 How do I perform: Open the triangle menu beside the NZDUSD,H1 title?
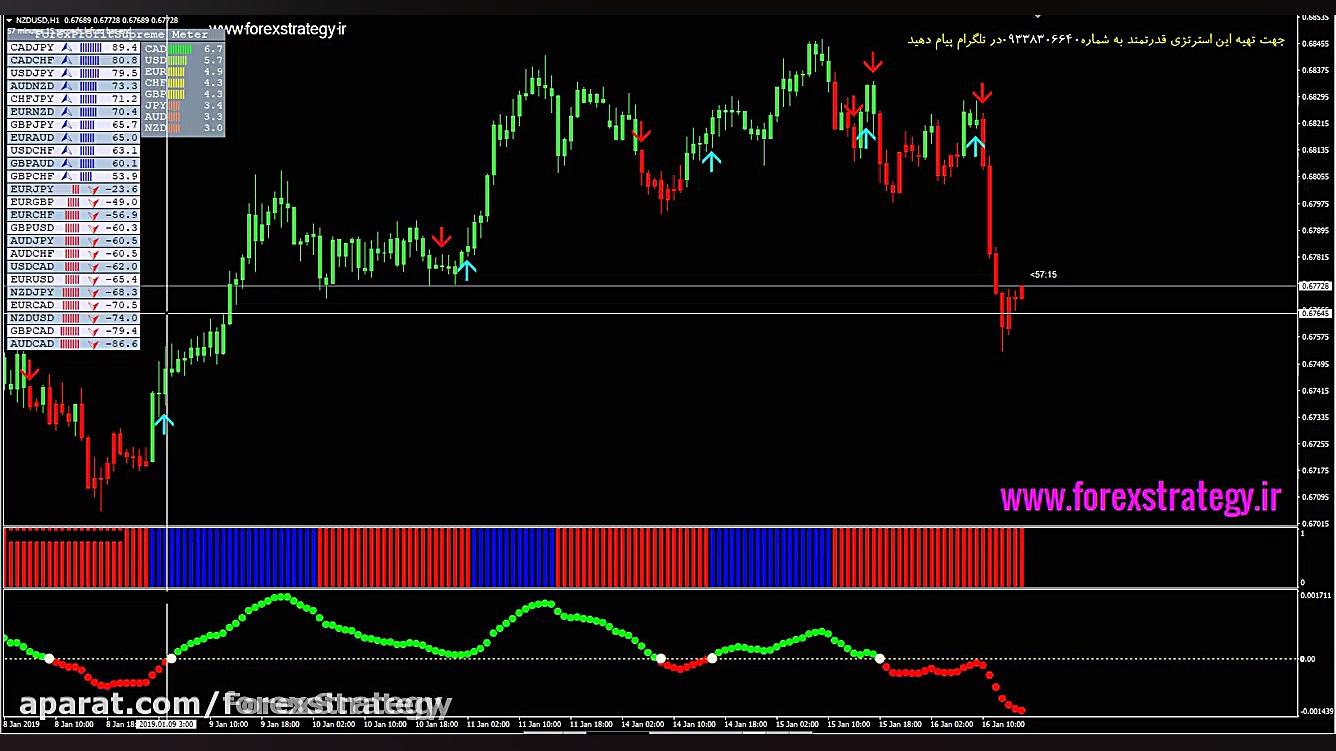[x=9, y=19]
